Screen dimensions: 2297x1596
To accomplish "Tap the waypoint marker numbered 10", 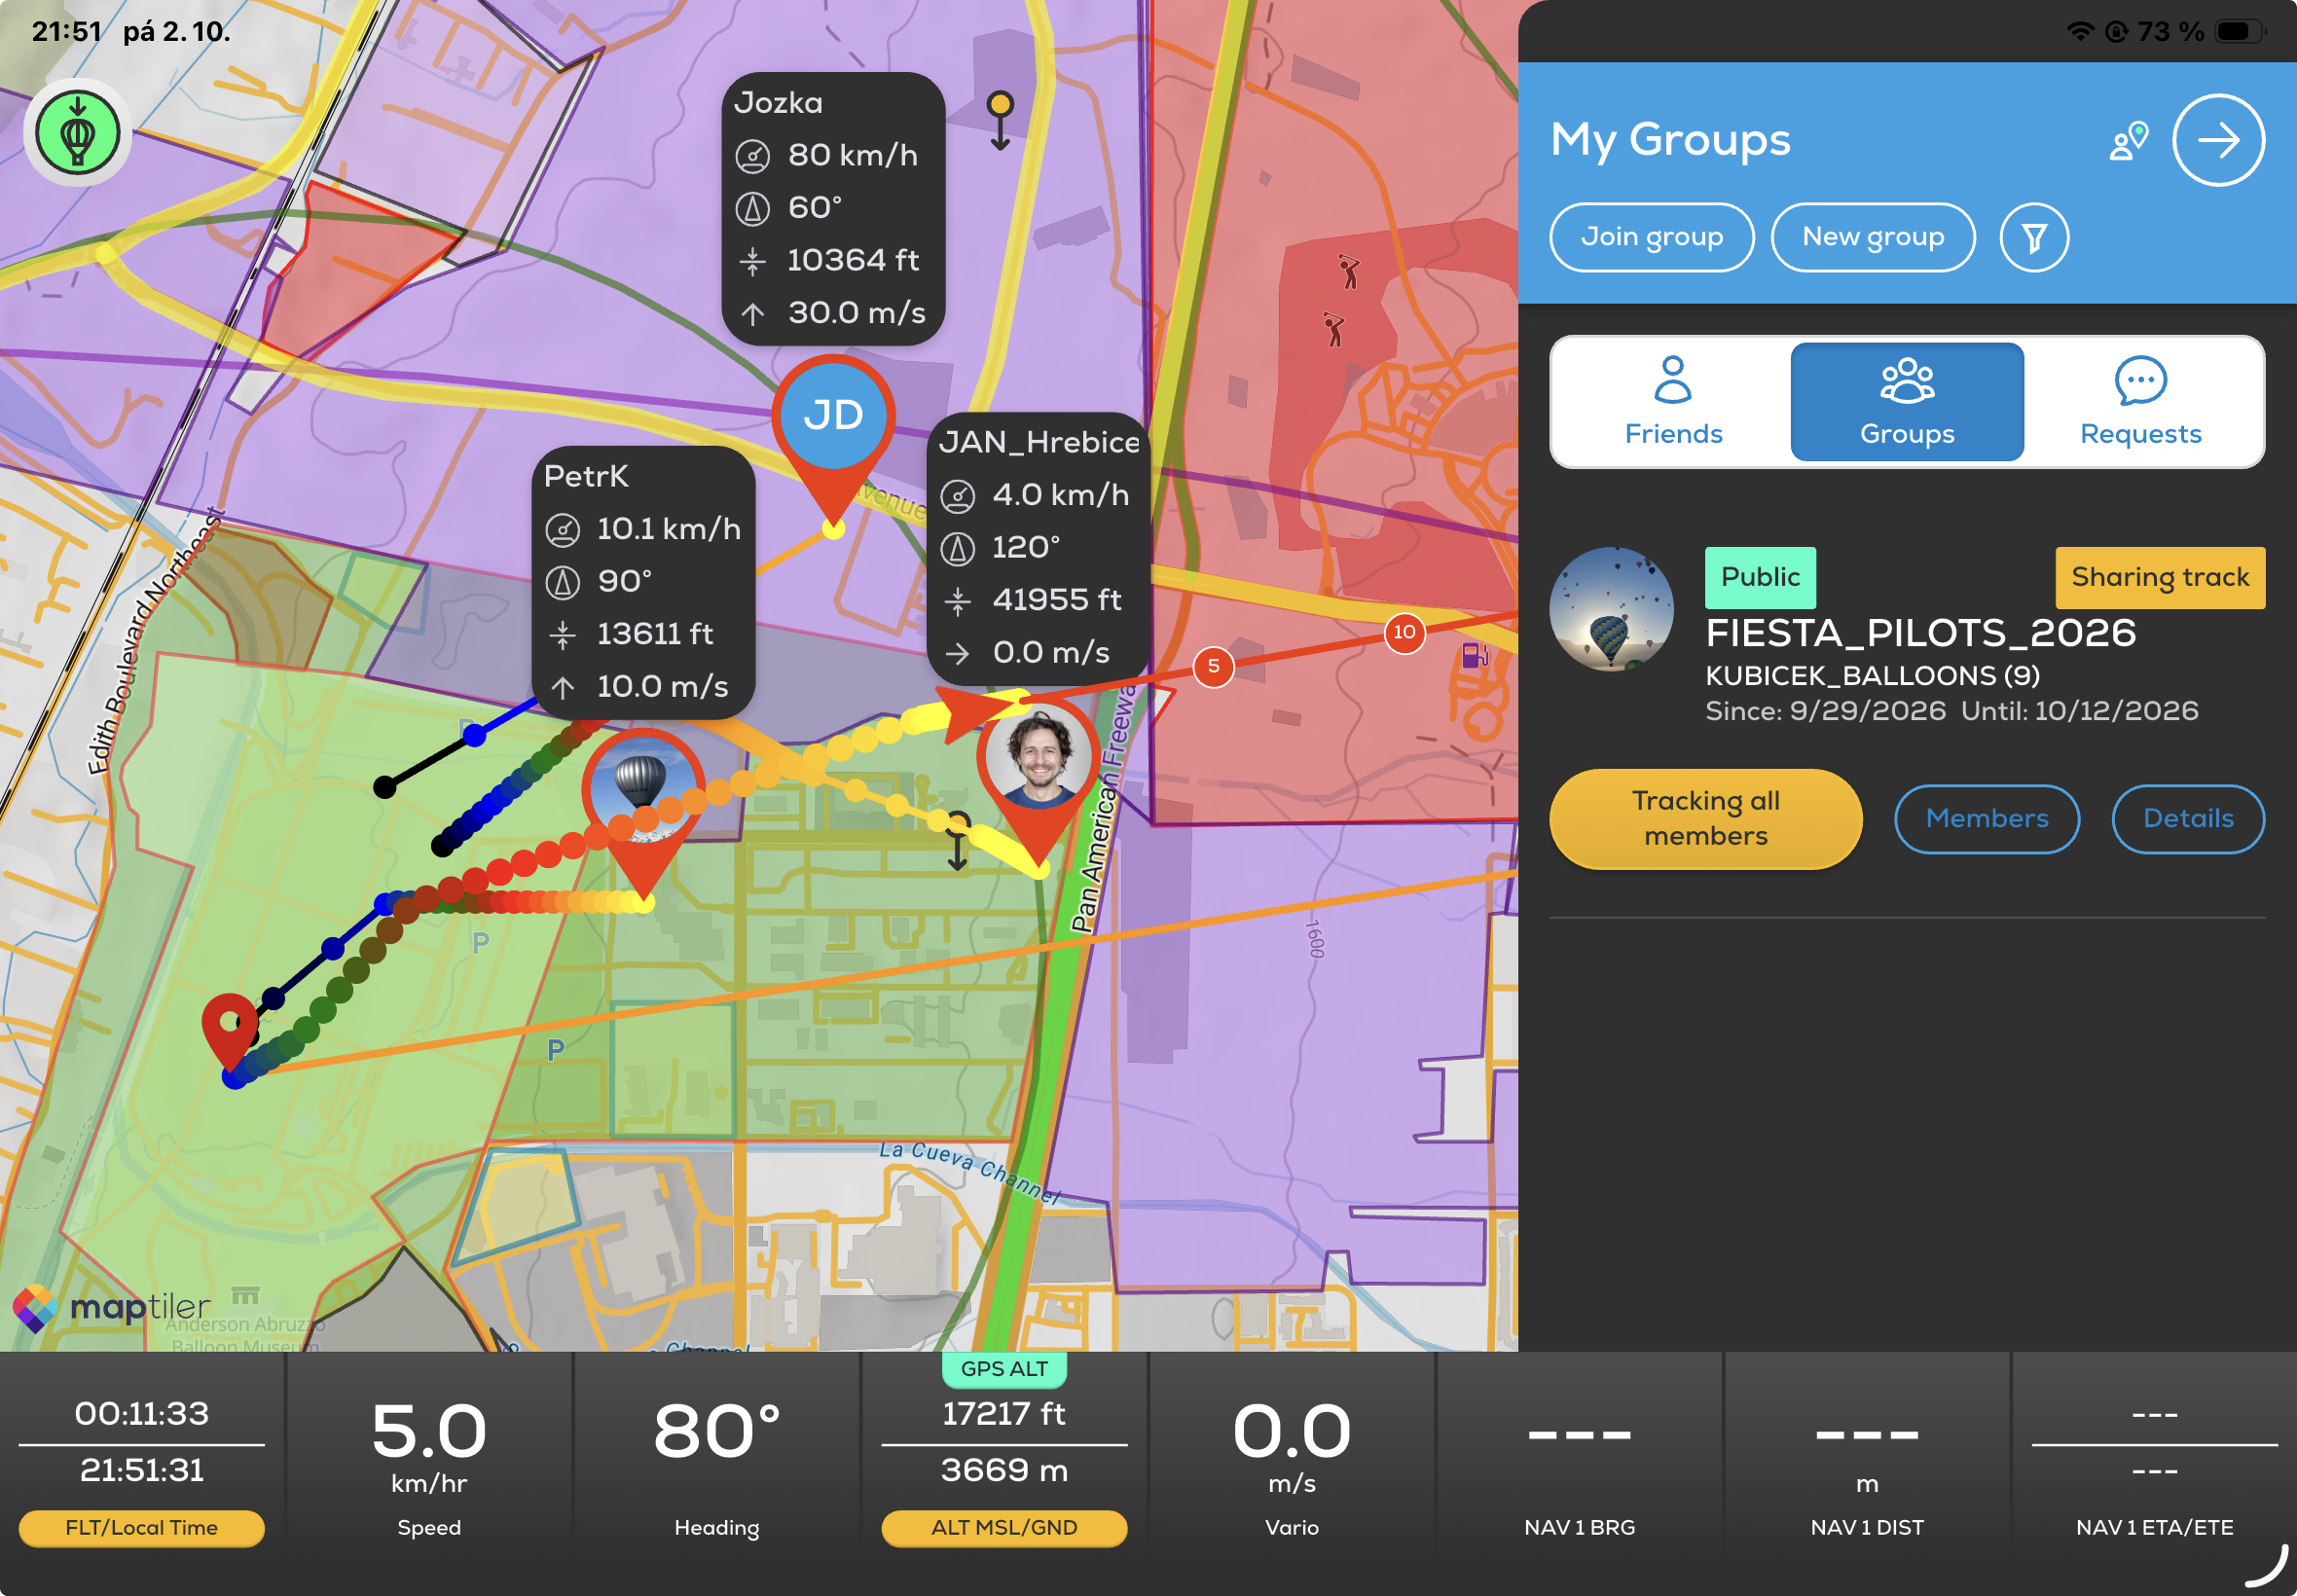I will click(x=1404, y=632).
